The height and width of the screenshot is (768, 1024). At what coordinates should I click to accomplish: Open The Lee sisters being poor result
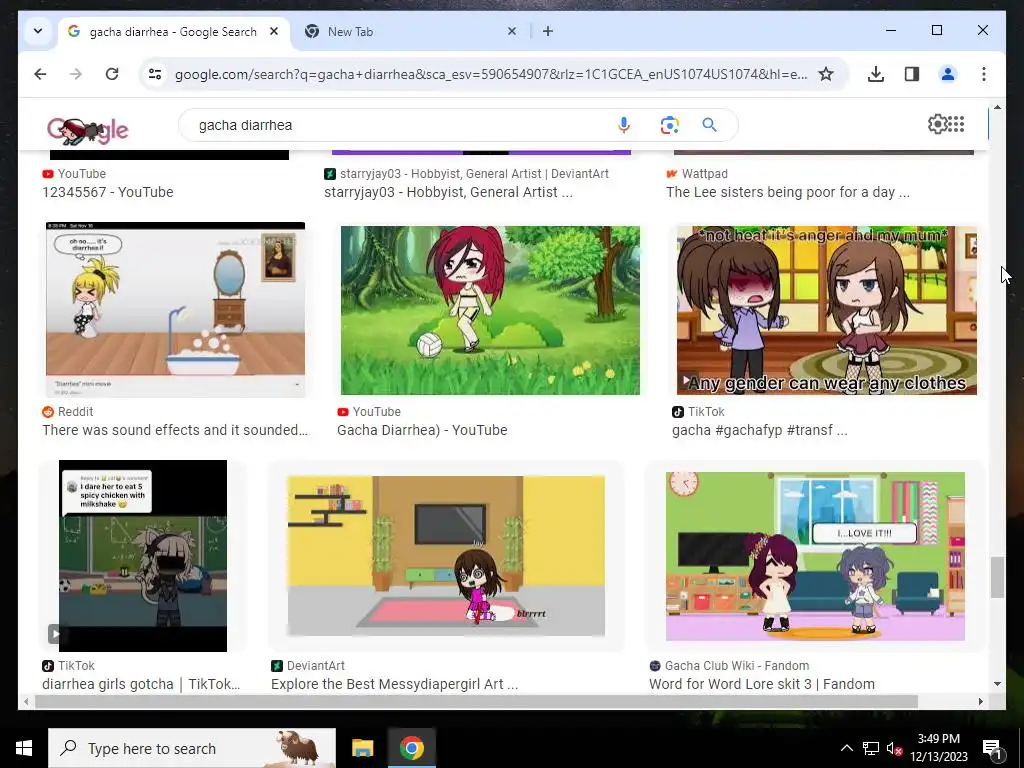pyautogui.click(x=788, y=192)
